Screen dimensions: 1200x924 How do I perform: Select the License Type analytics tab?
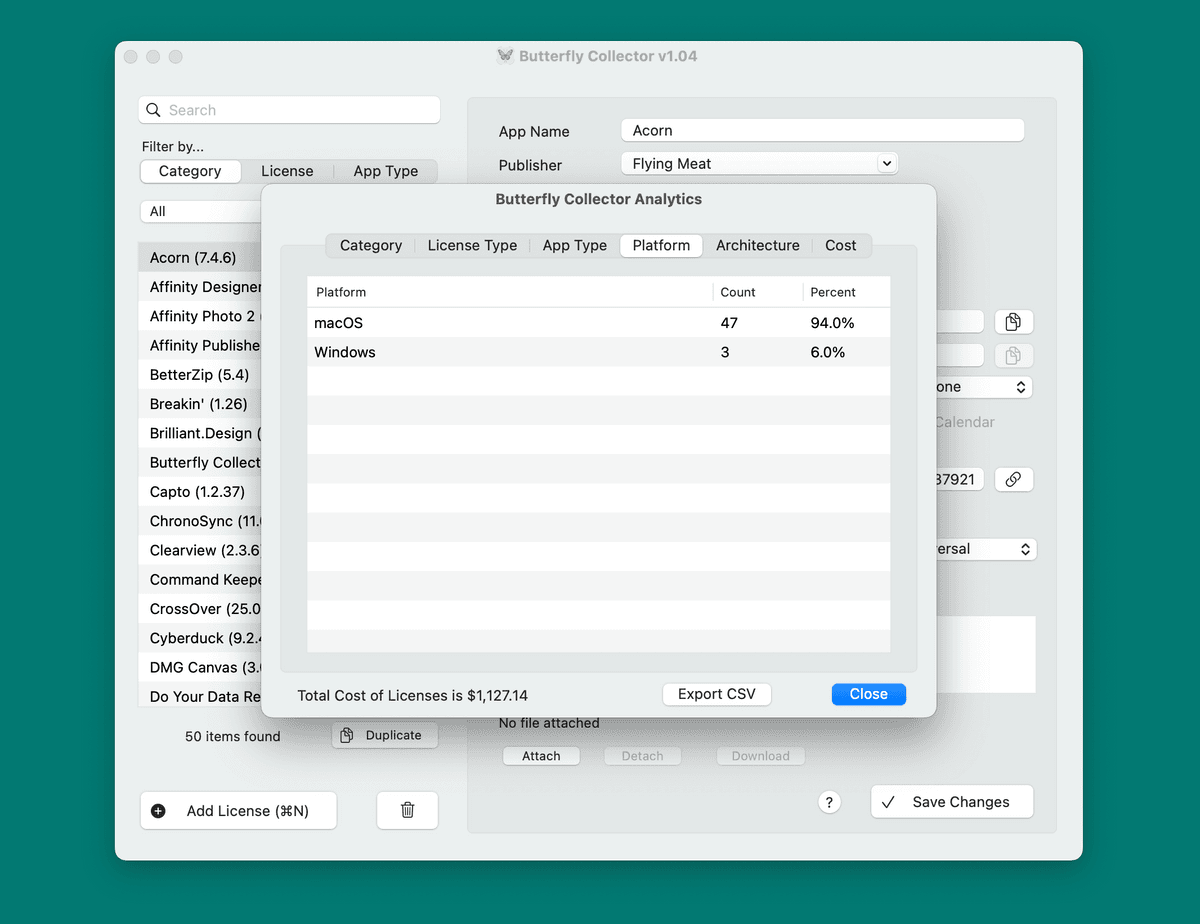472,245
